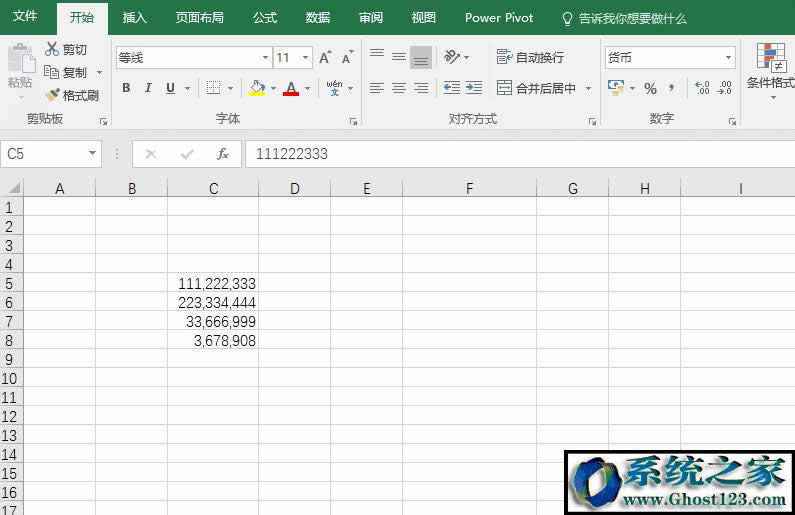The image size is (795, 515).
Task: Select cell containing 223,334,444
Action: click(x=213, y=303)
